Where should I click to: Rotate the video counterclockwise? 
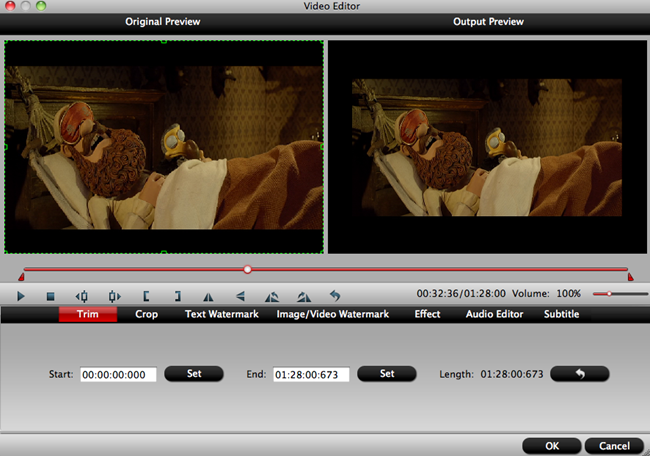(x=272, y=296)
